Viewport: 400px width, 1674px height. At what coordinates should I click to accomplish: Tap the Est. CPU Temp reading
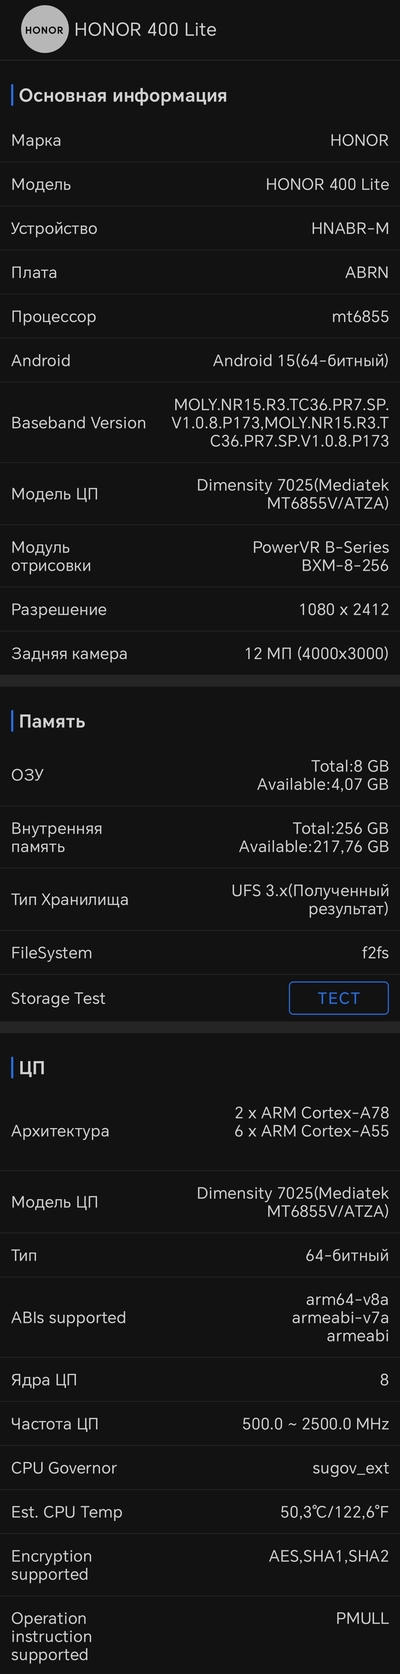click(334, 1512)
